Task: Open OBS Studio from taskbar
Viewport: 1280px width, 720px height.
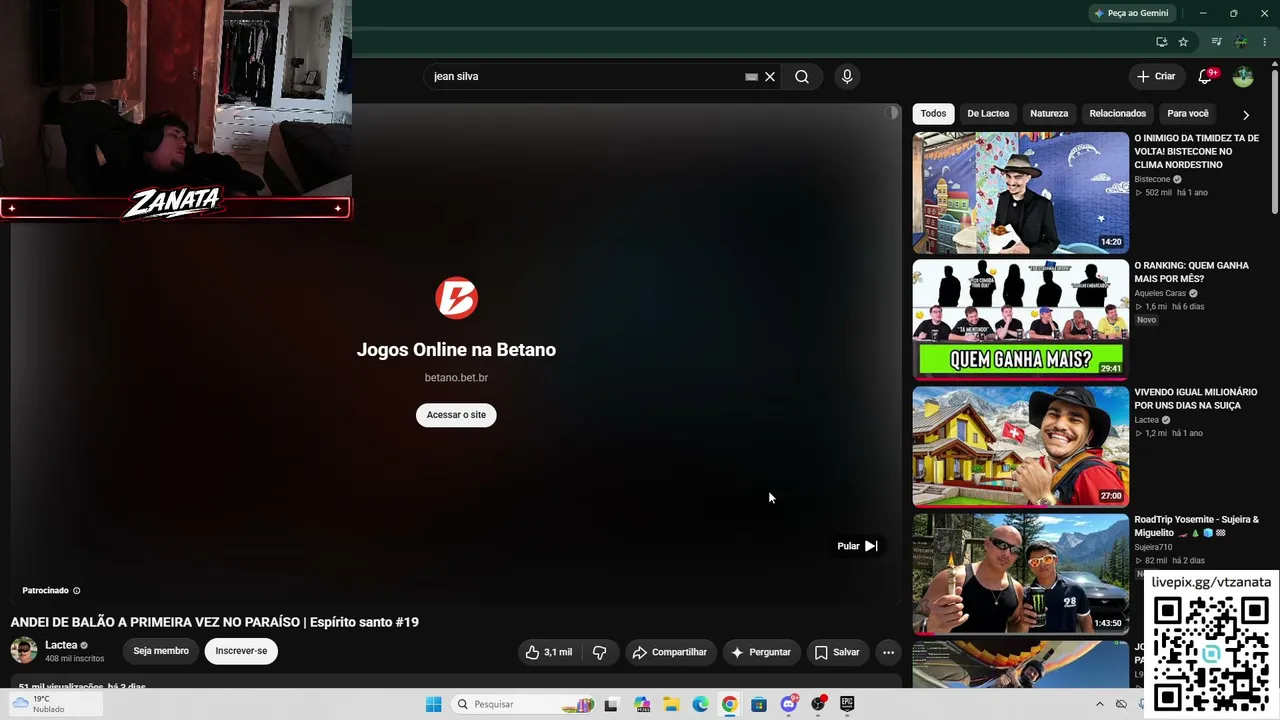Action: (818, 704)
